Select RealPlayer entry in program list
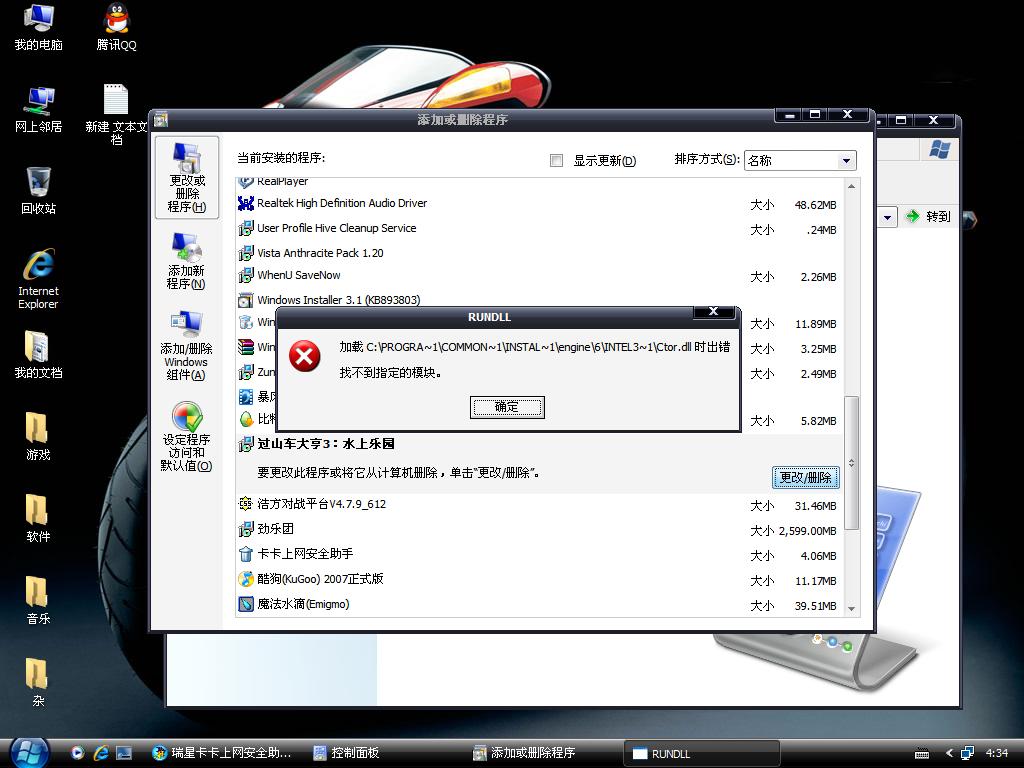The height and width of the screenshot is (768, 1024). [539, 182]
